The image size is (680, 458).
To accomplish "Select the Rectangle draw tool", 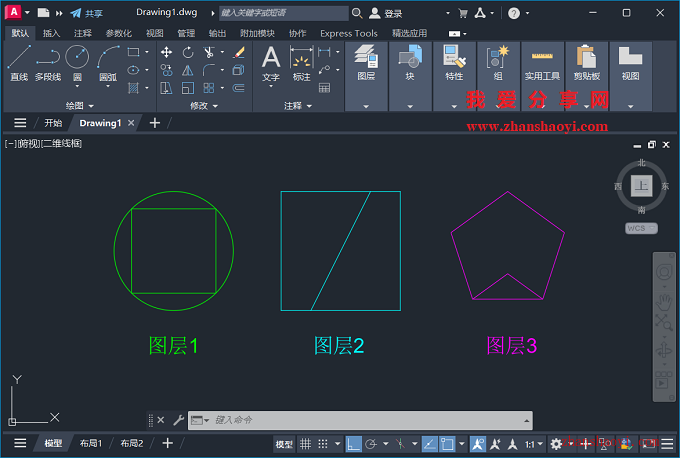I will tap(134, 52).
